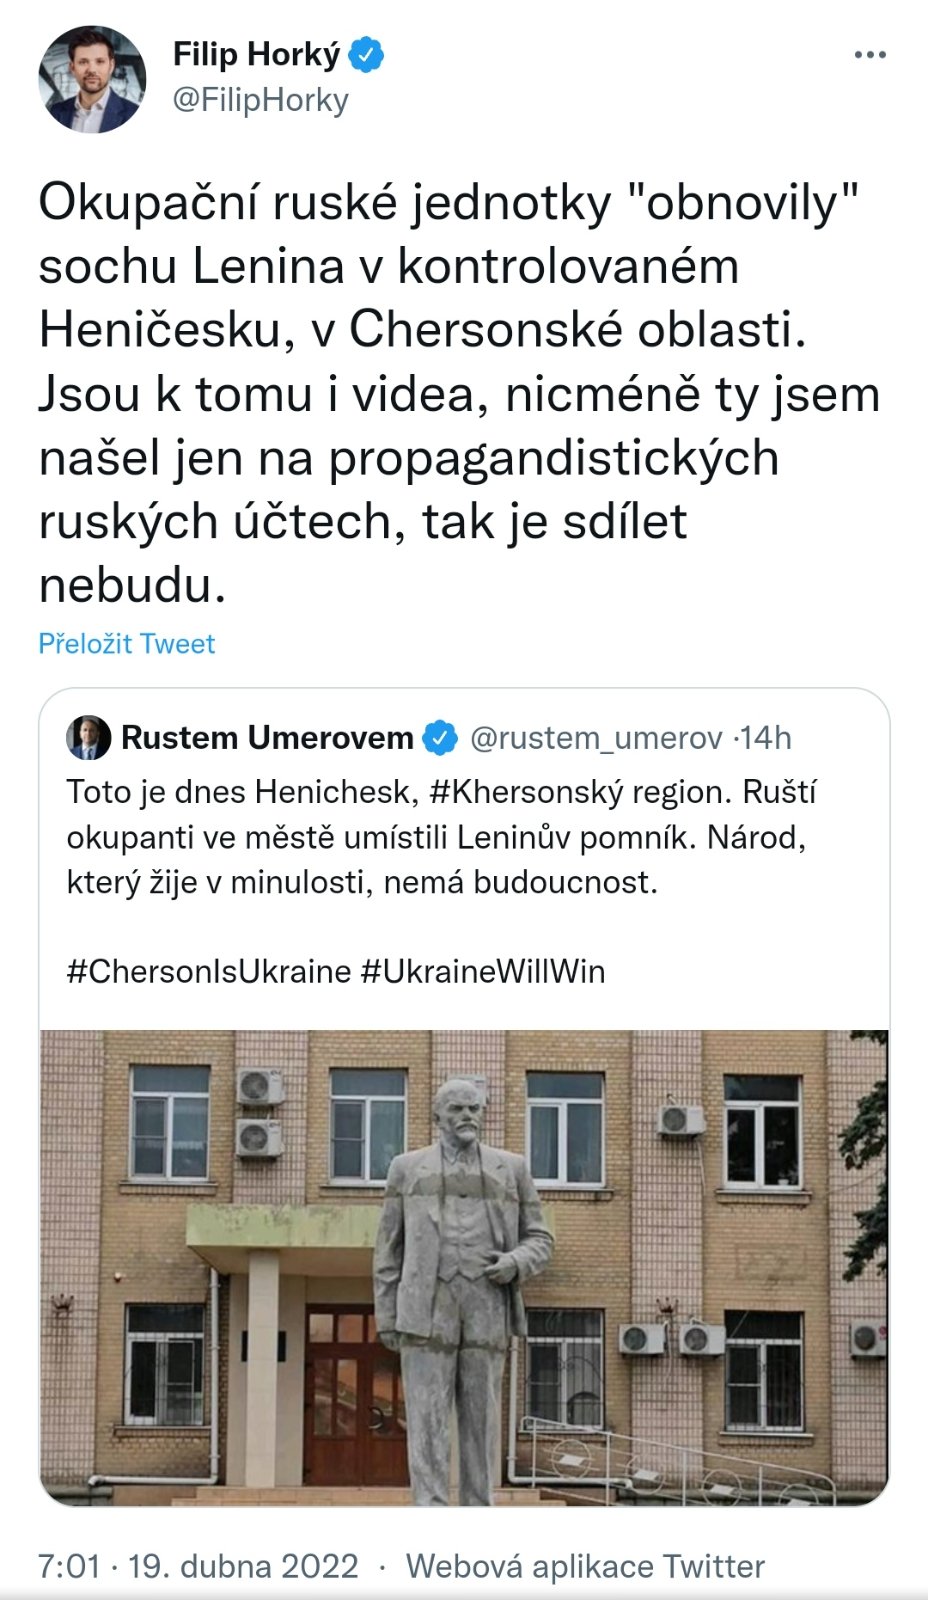Click the Přeložit Tweet link

coord(127,643)
